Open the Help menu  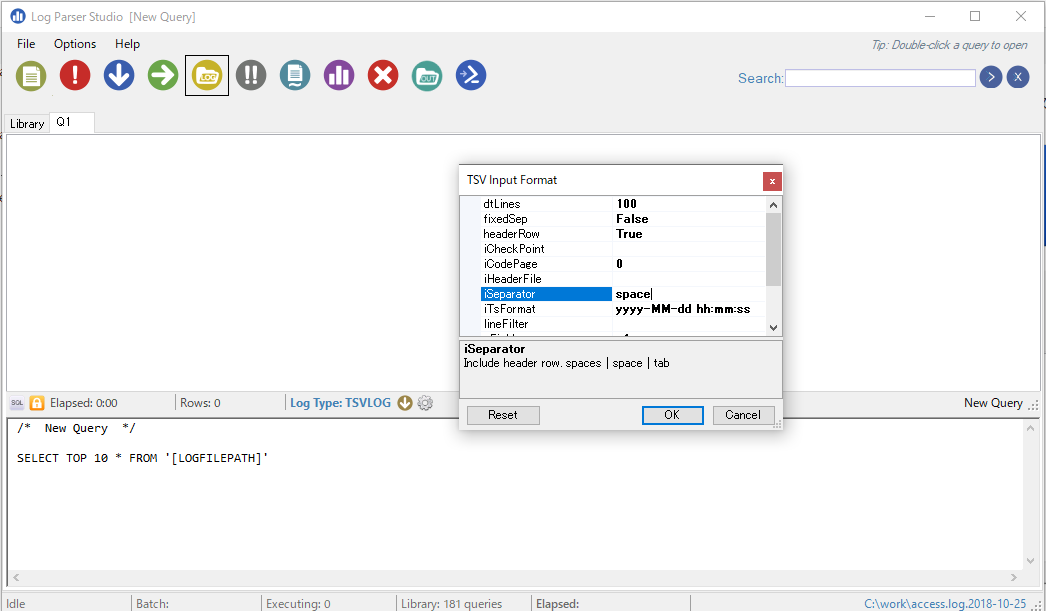[x=127, y=44]
